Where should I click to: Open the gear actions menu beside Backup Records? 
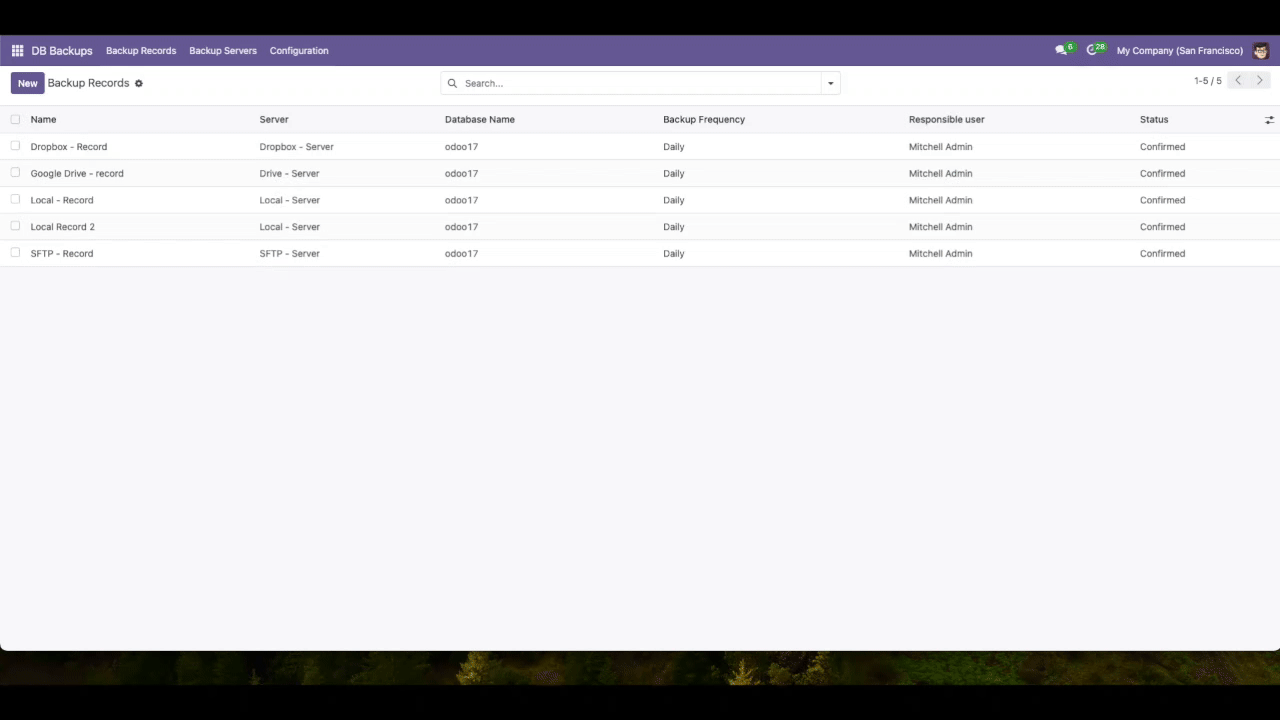[139, 83]
